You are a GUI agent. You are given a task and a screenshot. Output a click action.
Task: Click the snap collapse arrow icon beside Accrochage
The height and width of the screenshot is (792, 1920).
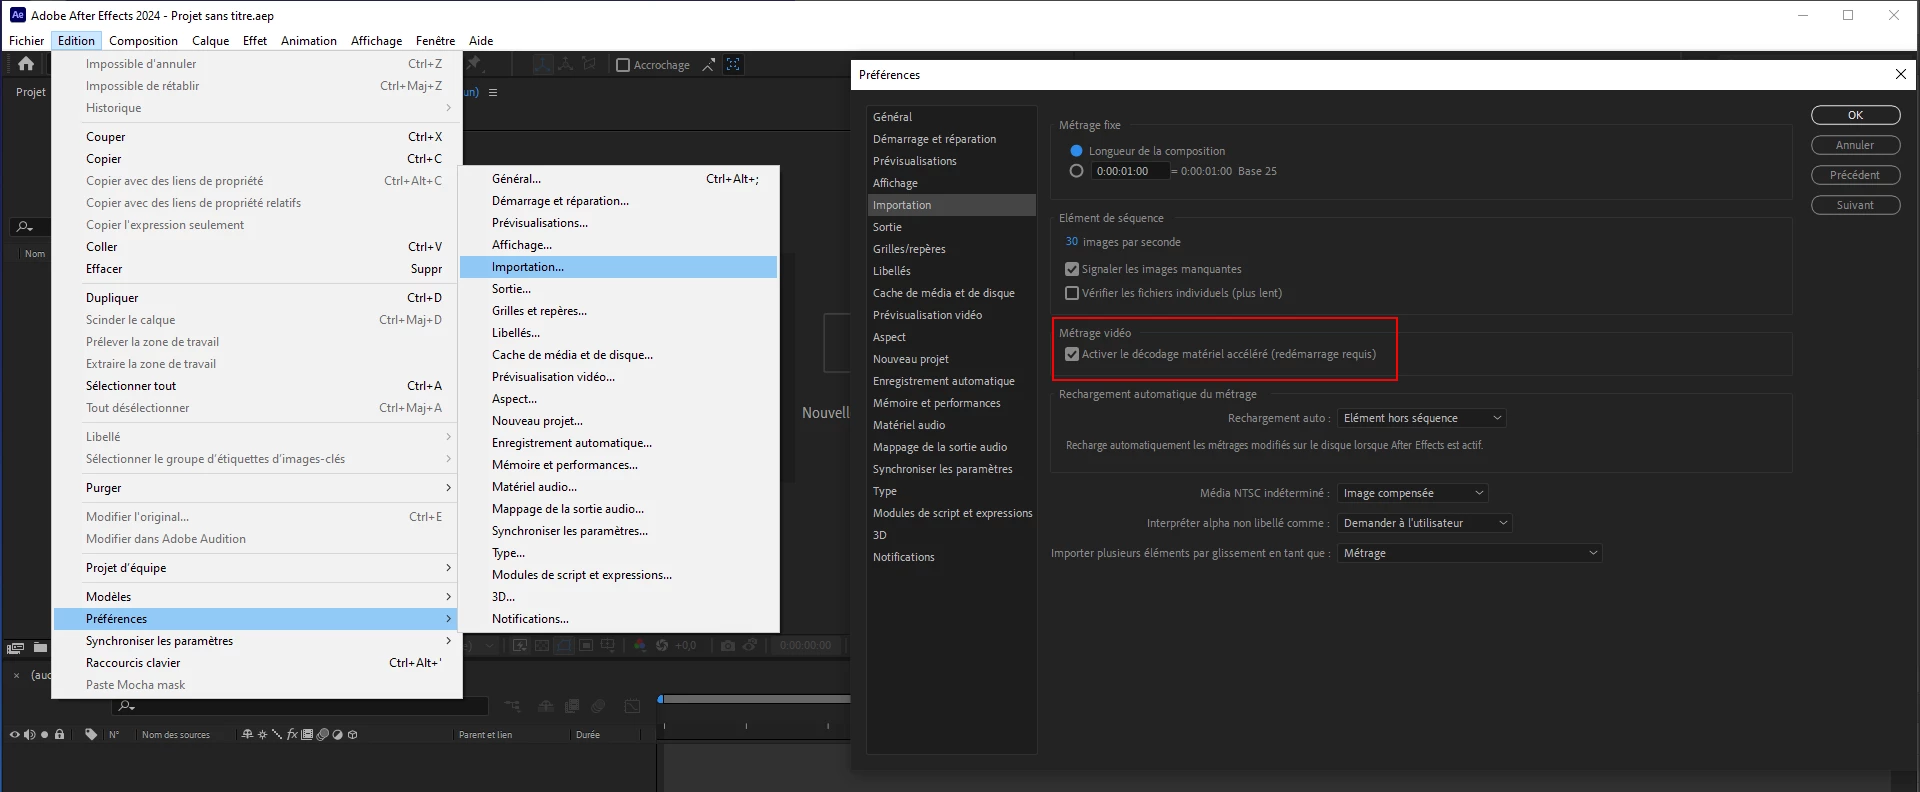coord(708,65)
